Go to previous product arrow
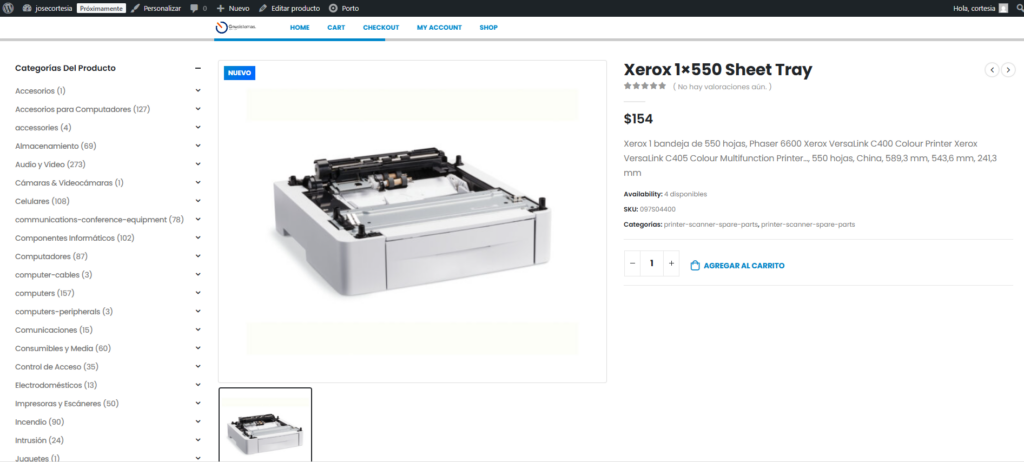This screenshot has width=1024, height=462. [x=992, y=70]
